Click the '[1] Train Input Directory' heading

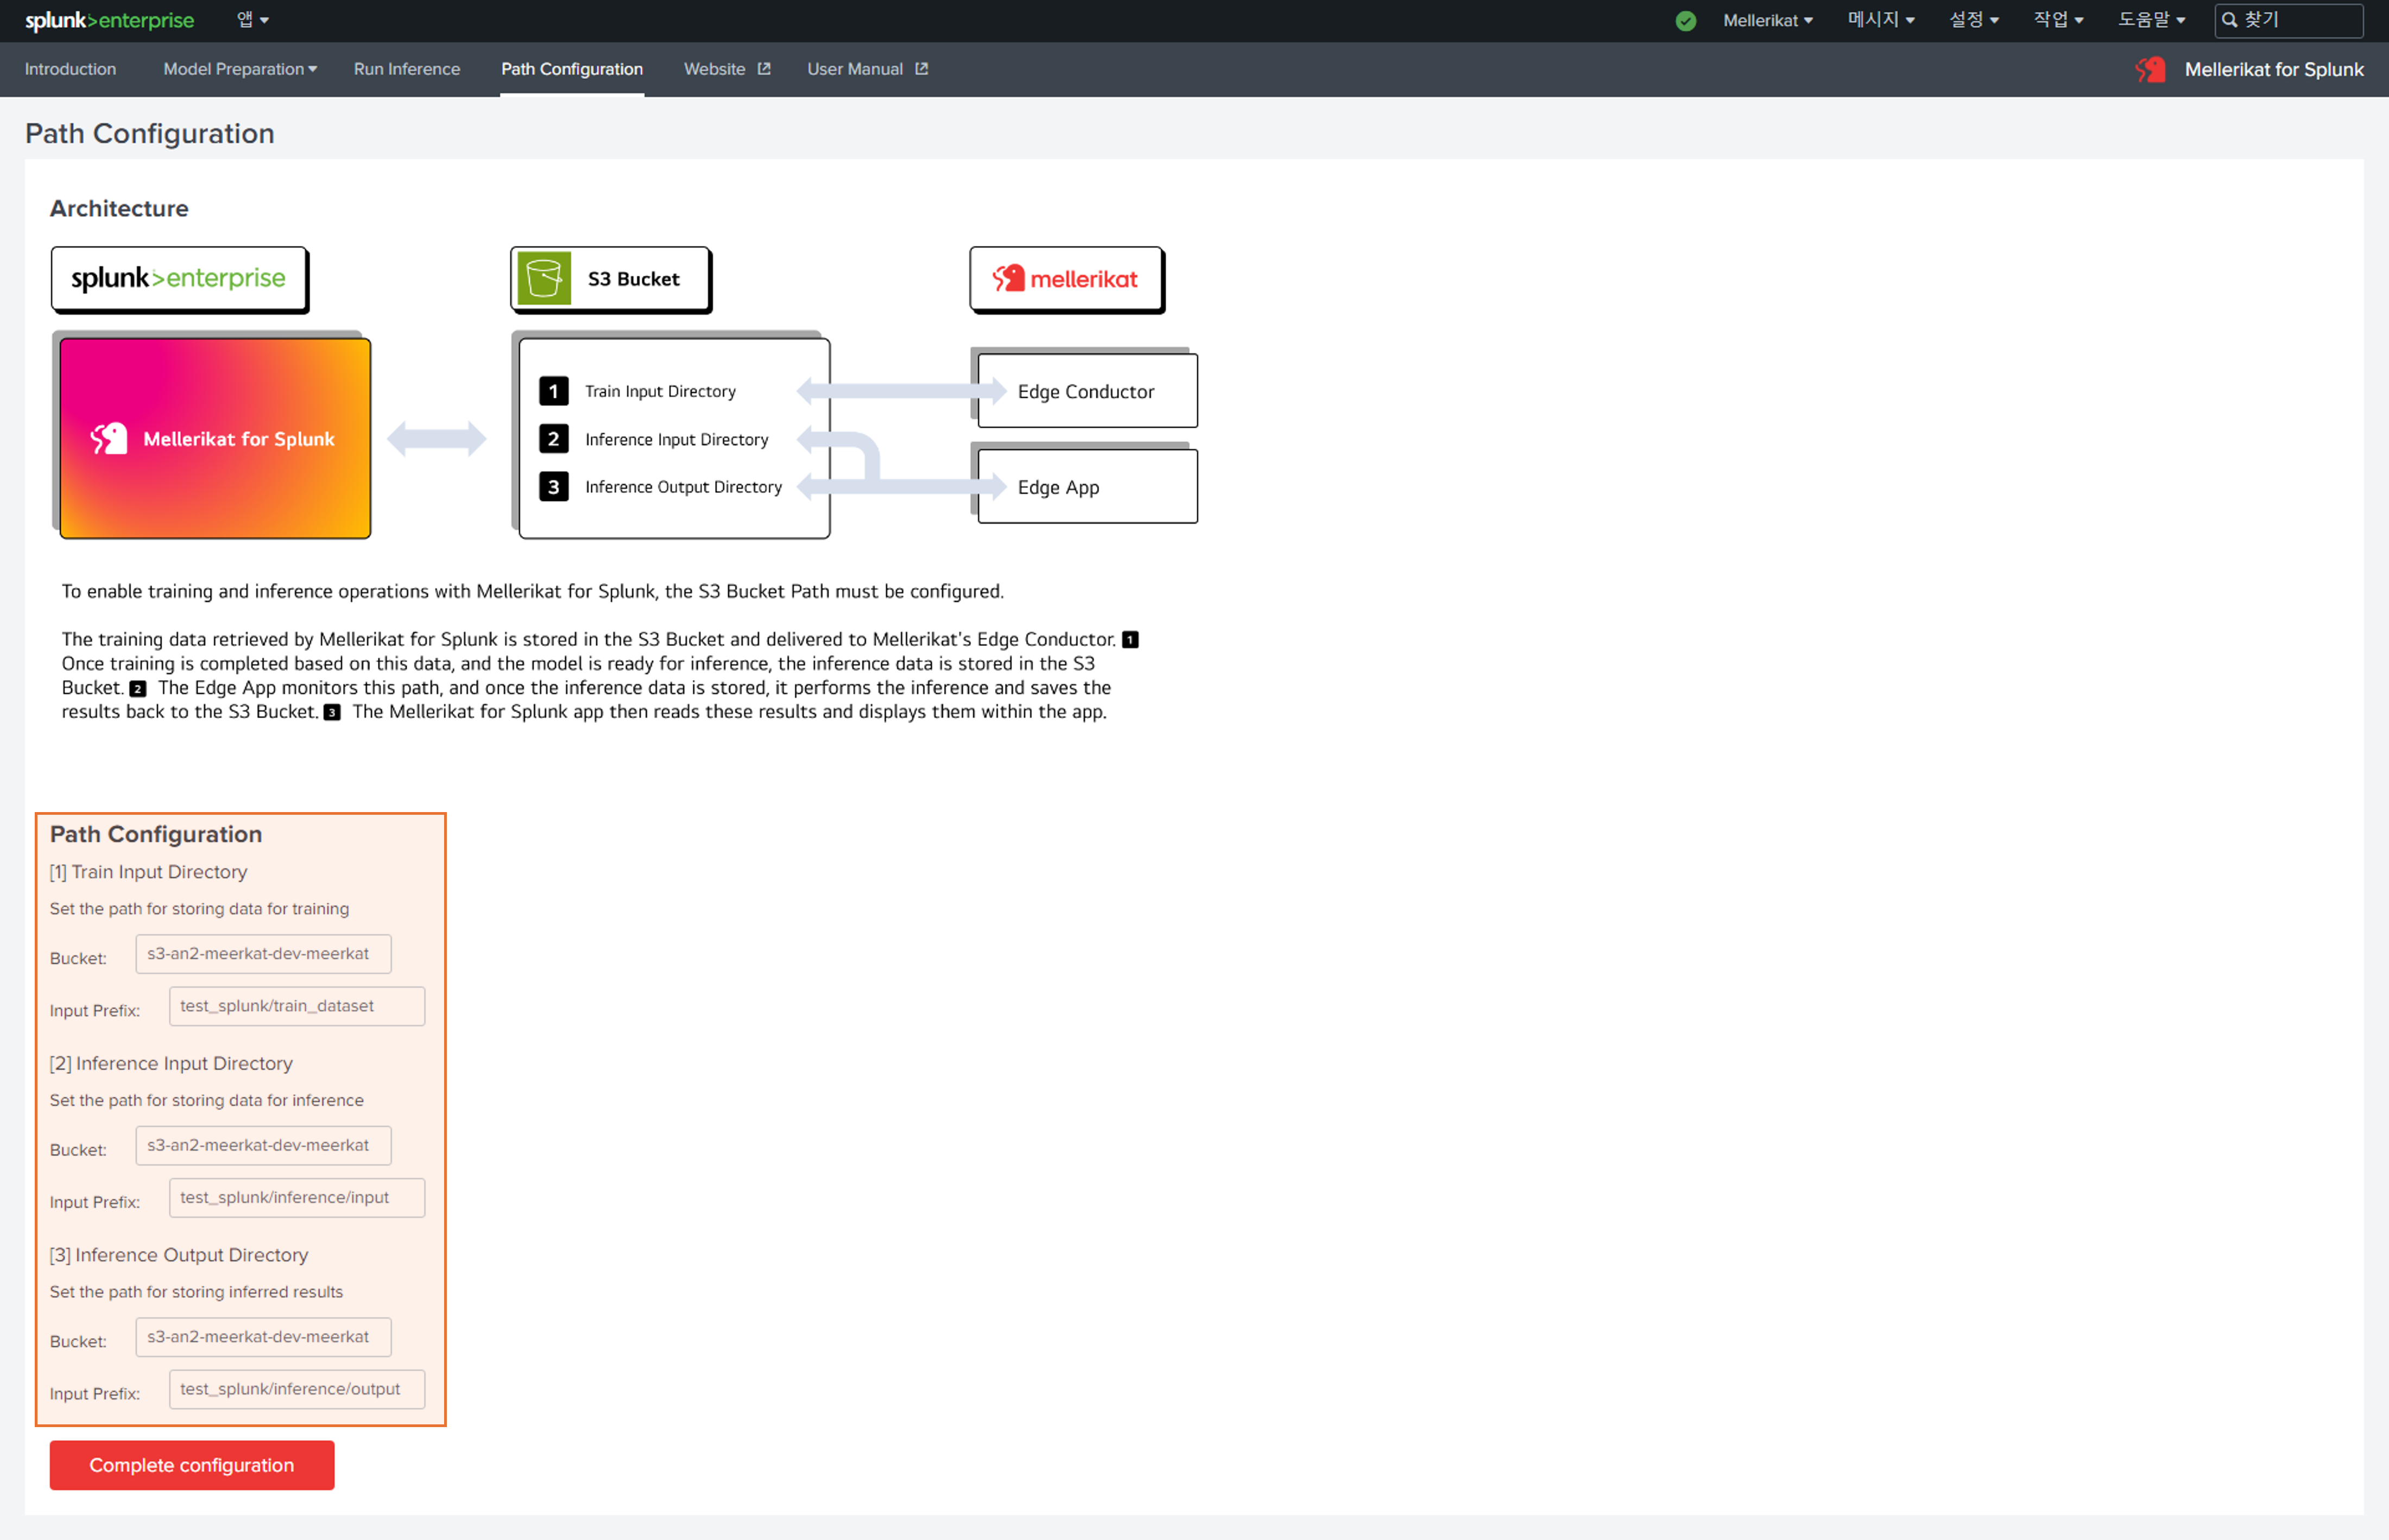tap(148, 872)
